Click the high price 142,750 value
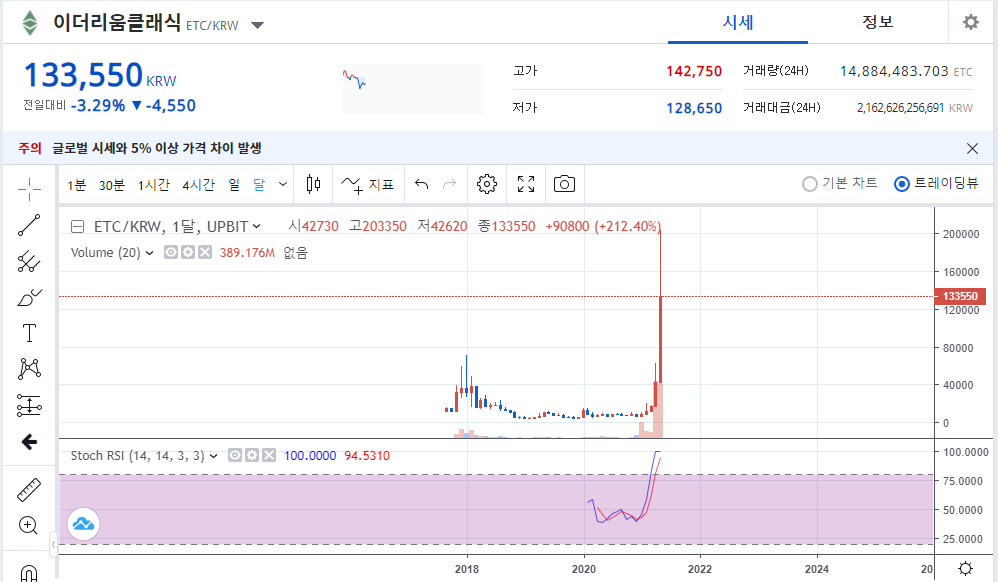Viewport: 998px width, 582px height. pyautogui.click(x=694, y=71)
